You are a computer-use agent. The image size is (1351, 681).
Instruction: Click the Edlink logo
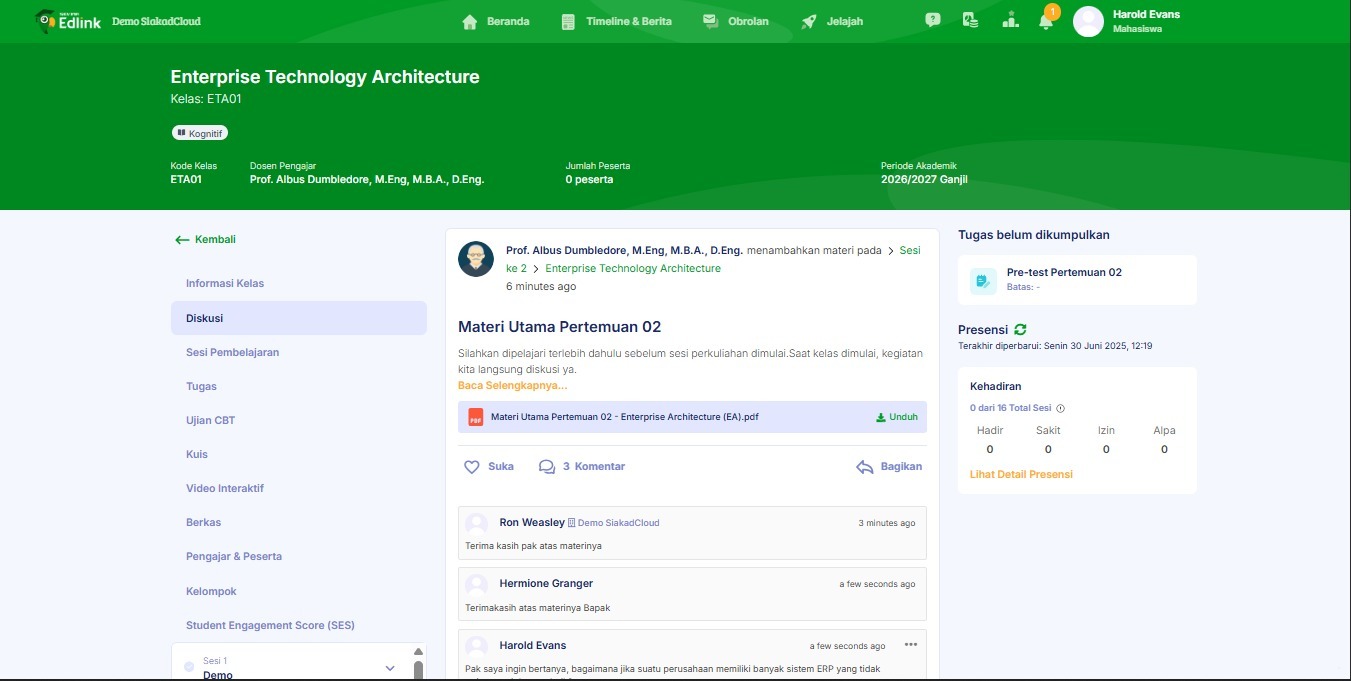coord(68,20)
